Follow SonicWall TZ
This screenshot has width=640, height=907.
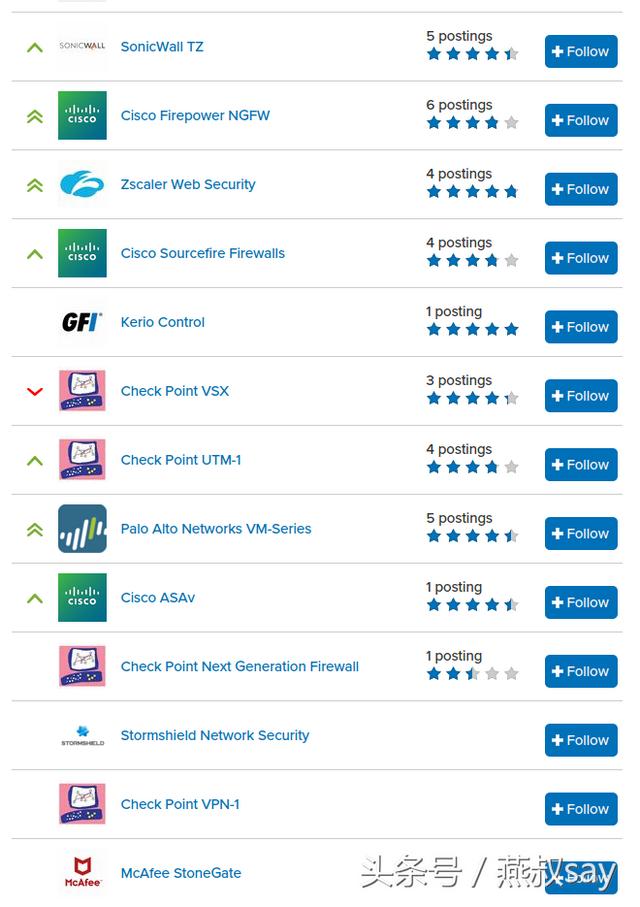tap(581, 52)
